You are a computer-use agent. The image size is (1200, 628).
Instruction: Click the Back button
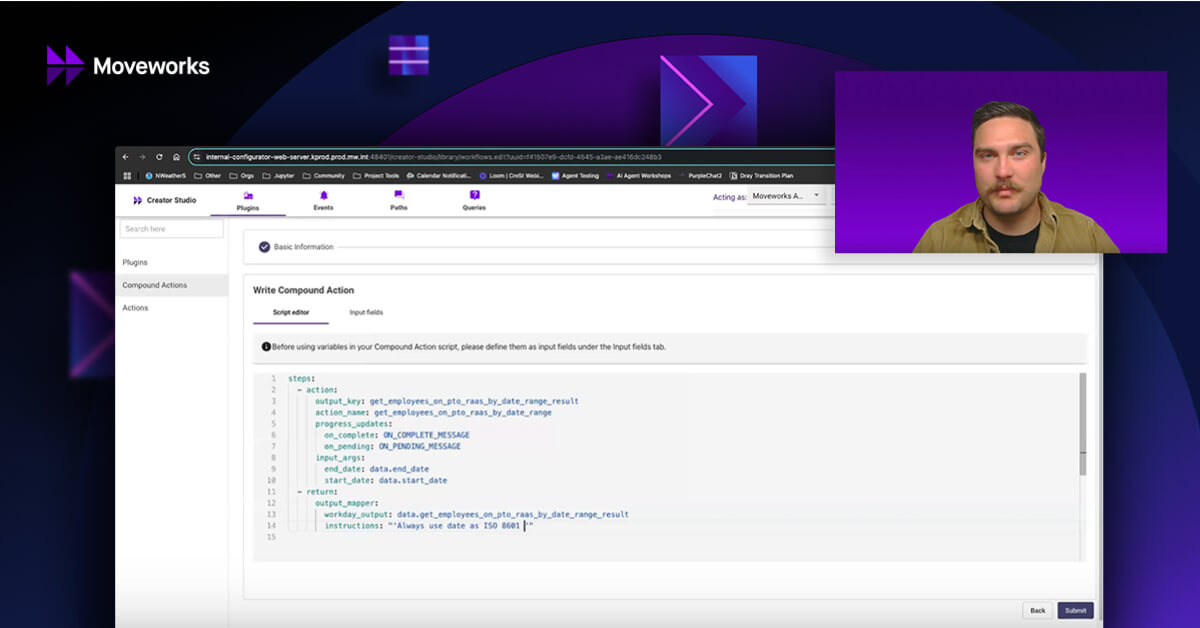pos(1037,610)
